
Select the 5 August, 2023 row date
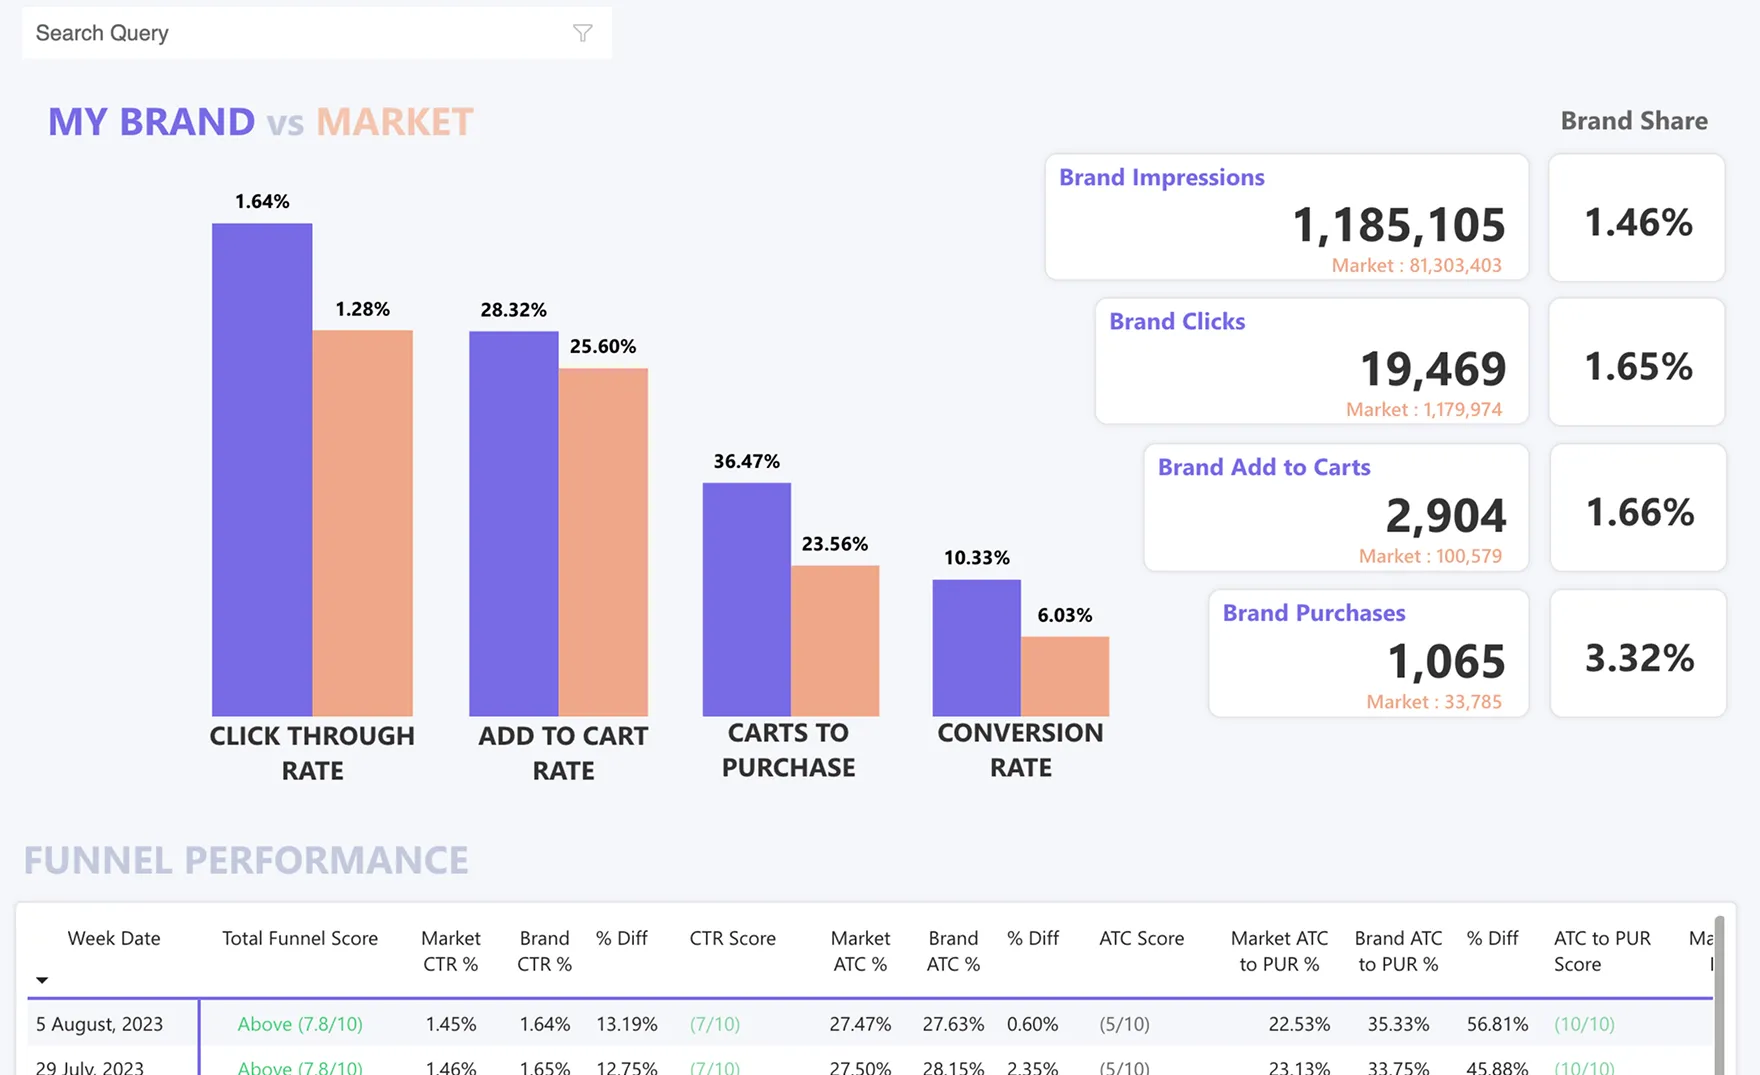(x=99, y=1024)
